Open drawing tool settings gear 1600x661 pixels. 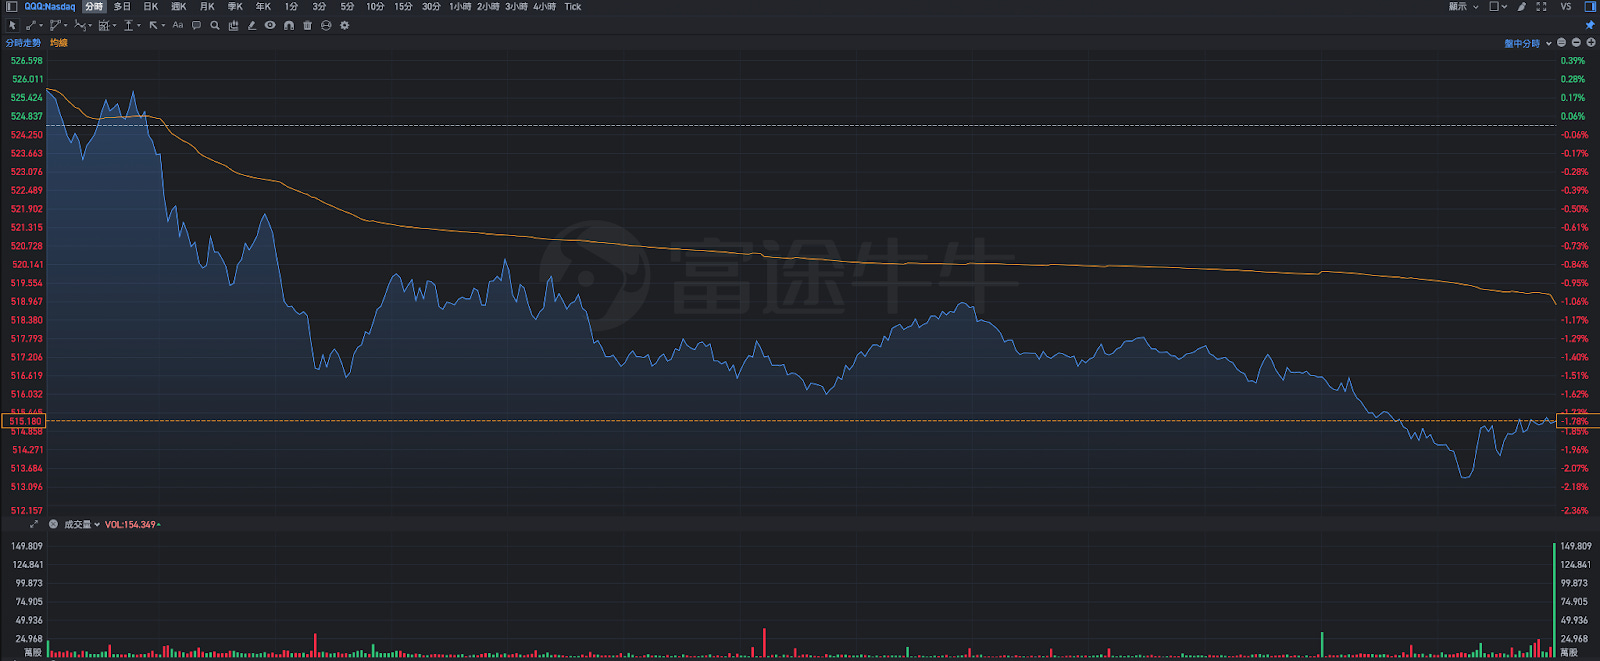click(x=345, y=25)
